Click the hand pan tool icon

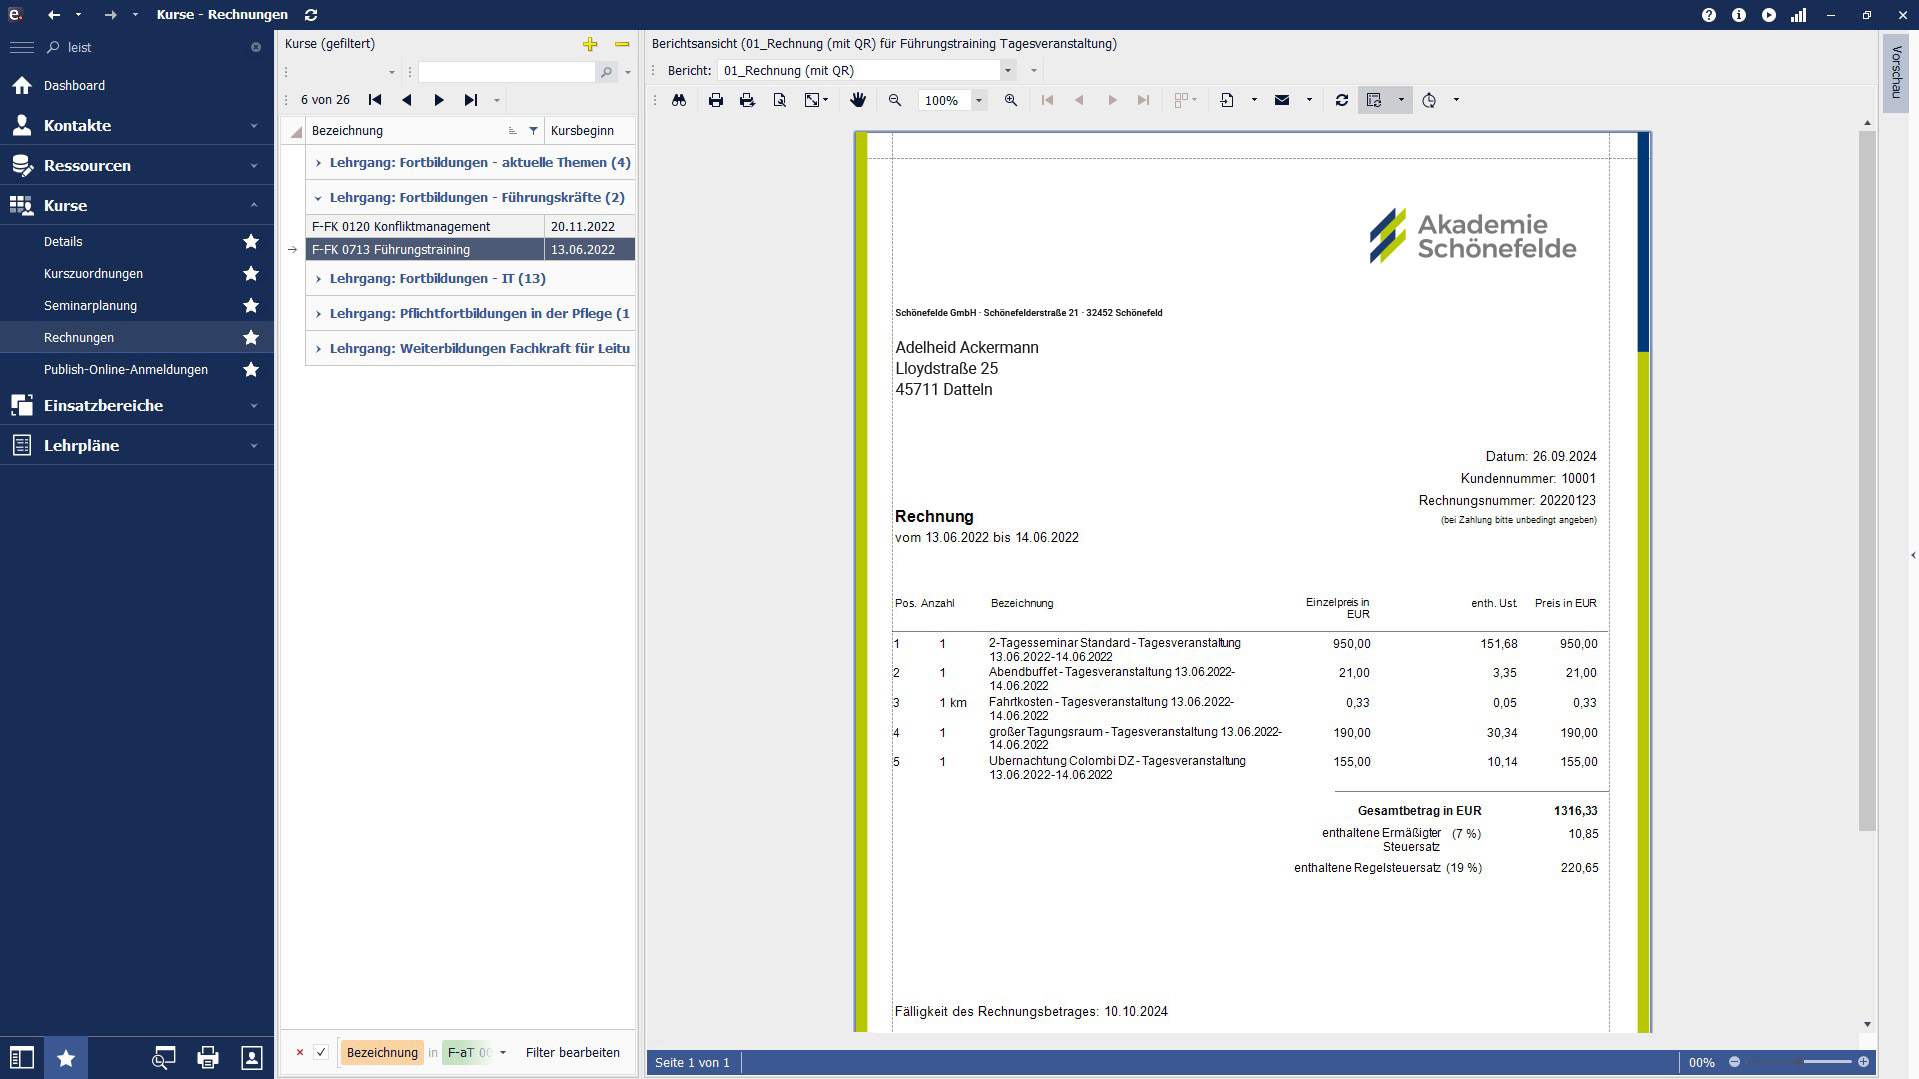tap(858, 100)
